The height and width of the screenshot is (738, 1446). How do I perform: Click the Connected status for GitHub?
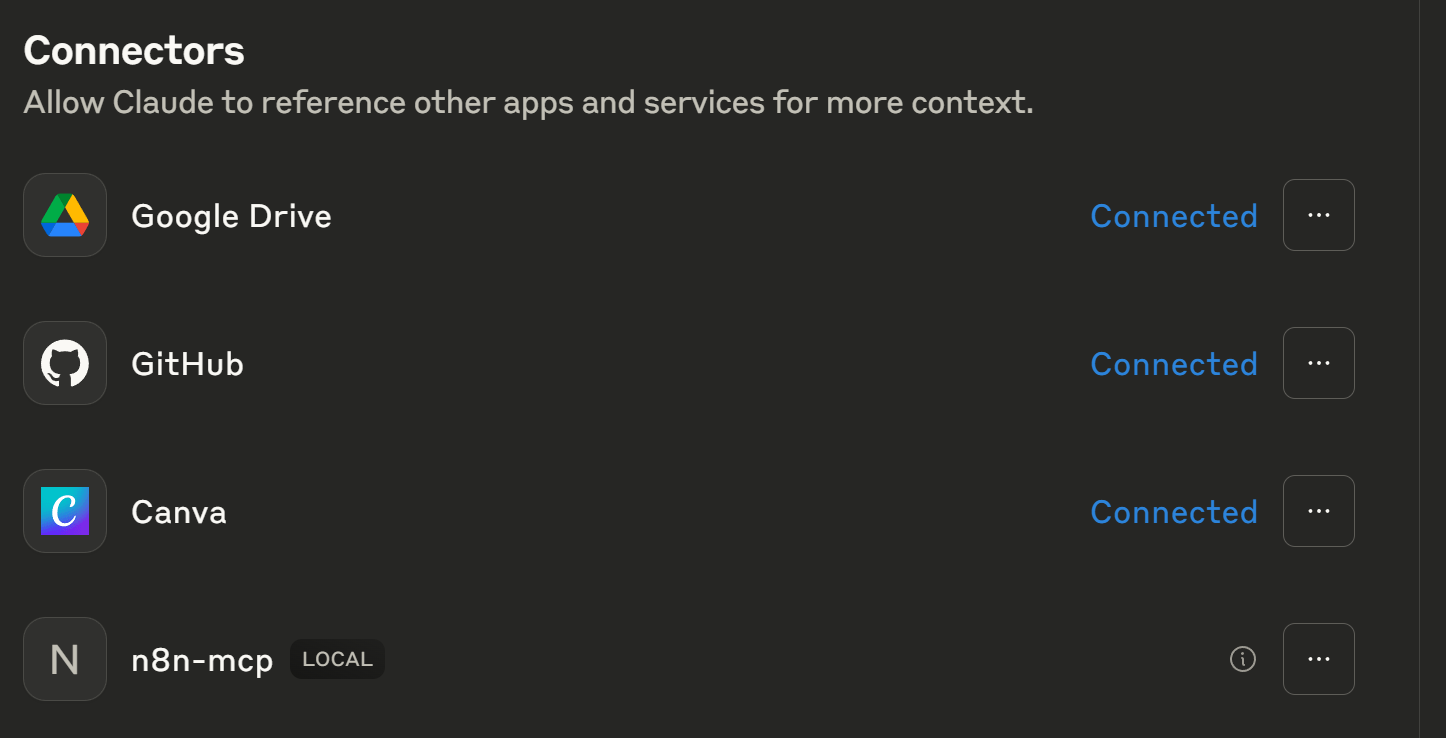[1173, 364]
